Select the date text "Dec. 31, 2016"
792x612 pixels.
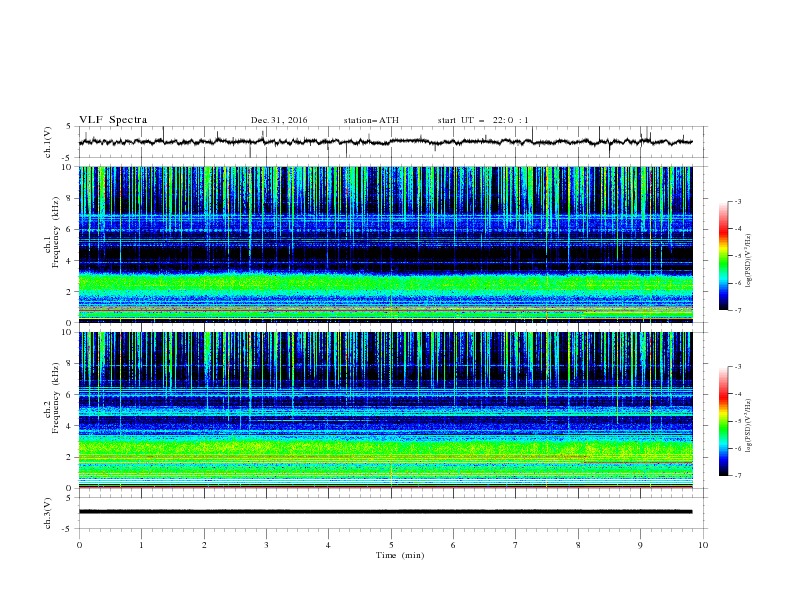pyautogui.click(x=279, y=120)
